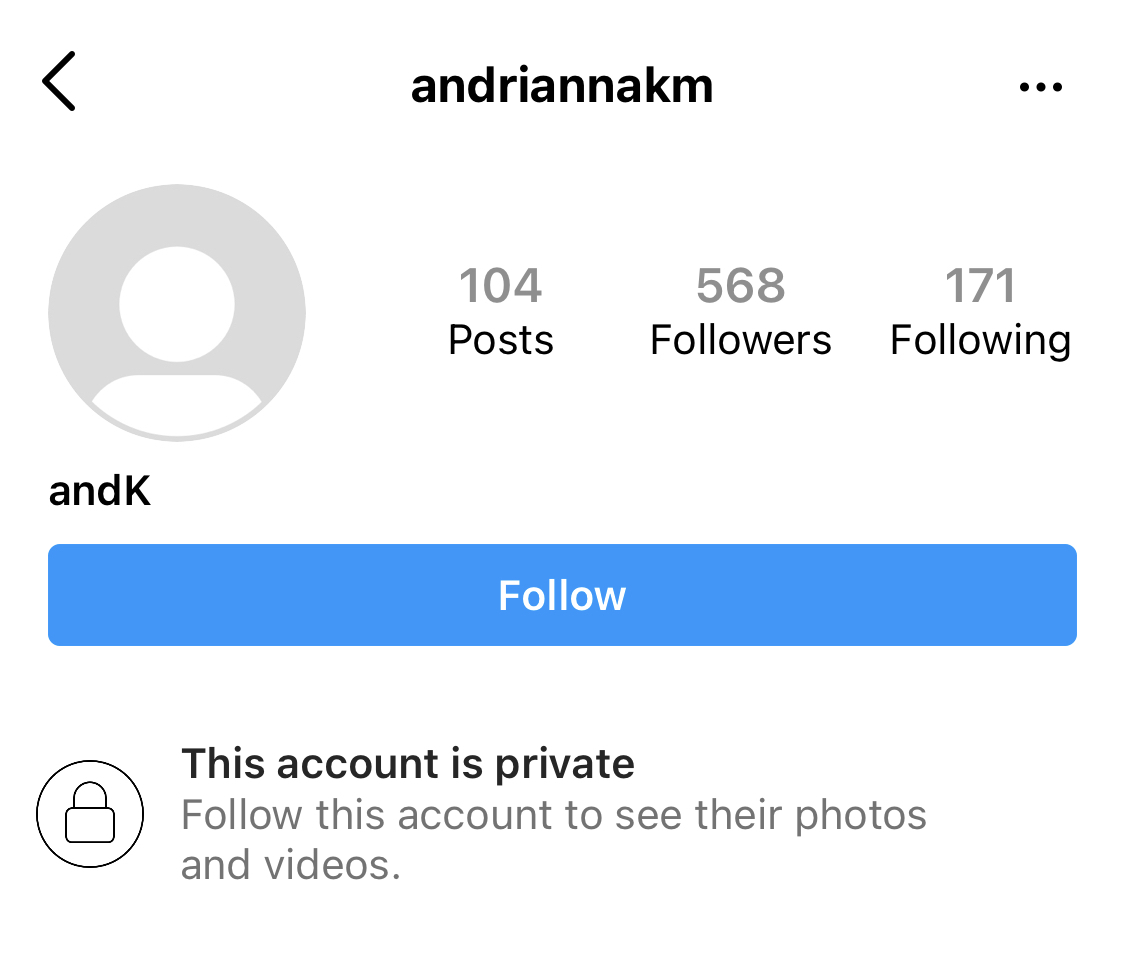
Task: Tap the andK display name
Action: tap(100, 492)
